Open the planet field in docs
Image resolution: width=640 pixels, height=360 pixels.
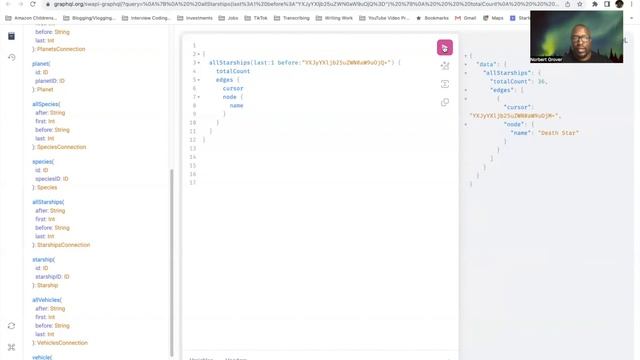40,64
